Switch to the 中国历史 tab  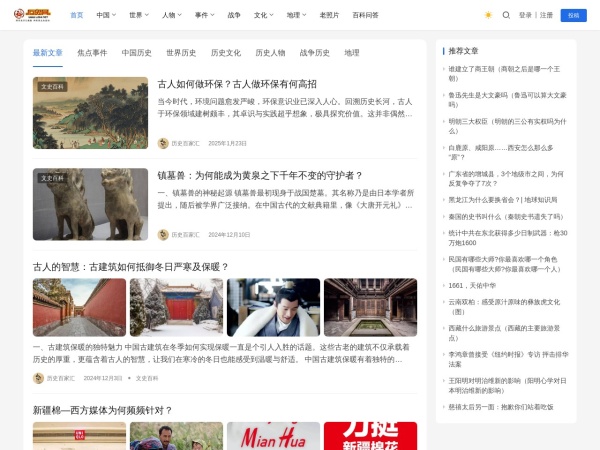click(x=137, y=53)
